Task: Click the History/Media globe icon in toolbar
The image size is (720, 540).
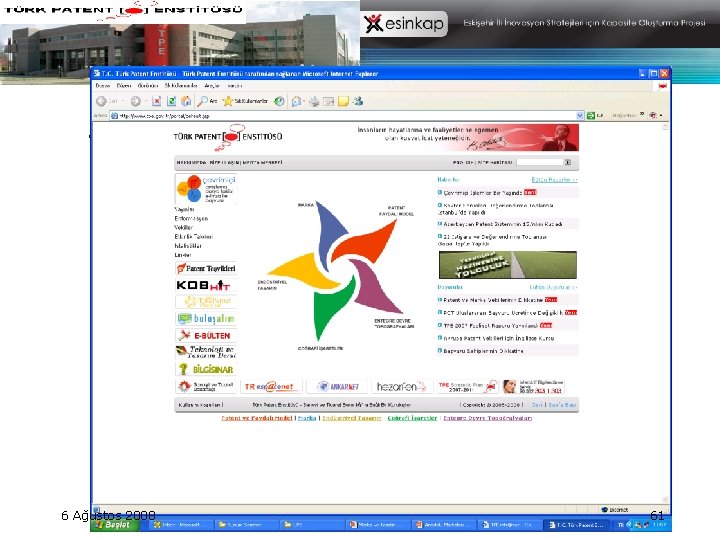Action: click(x=279, y=101)
